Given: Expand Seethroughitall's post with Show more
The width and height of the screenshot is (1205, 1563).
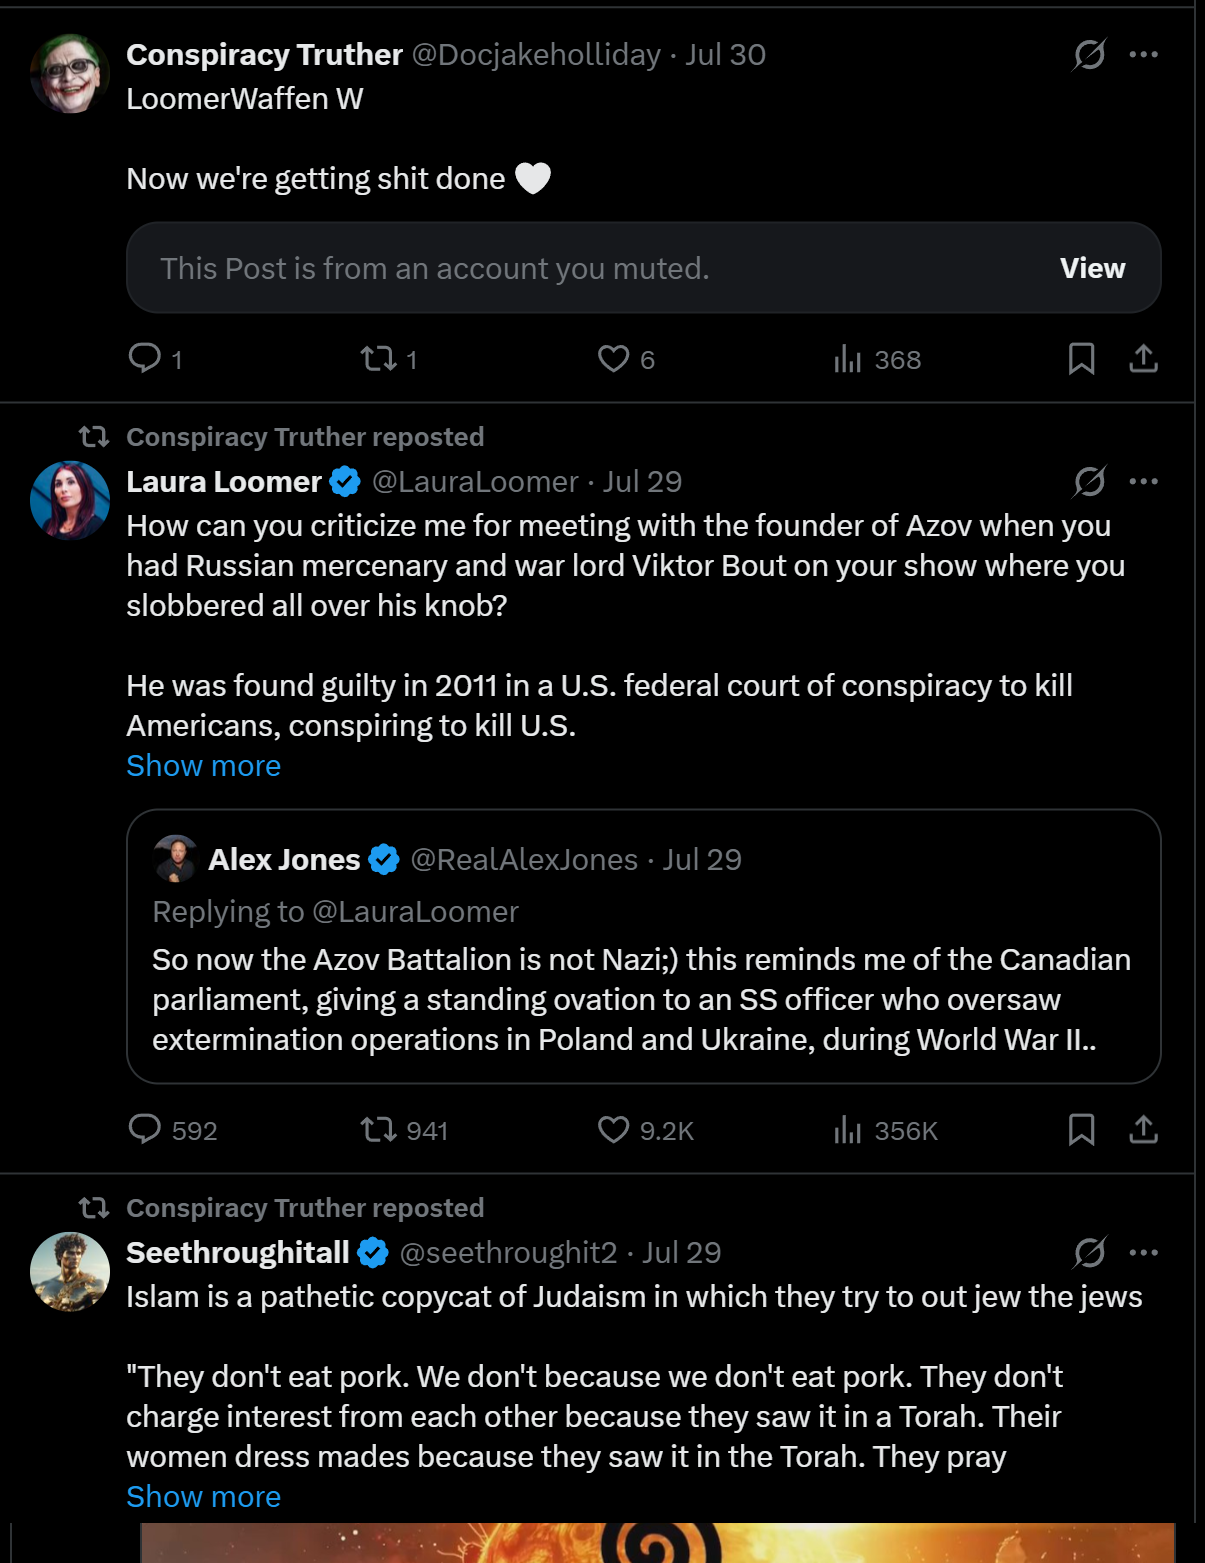Looking at the screenshot, I should click(203, 1496).
